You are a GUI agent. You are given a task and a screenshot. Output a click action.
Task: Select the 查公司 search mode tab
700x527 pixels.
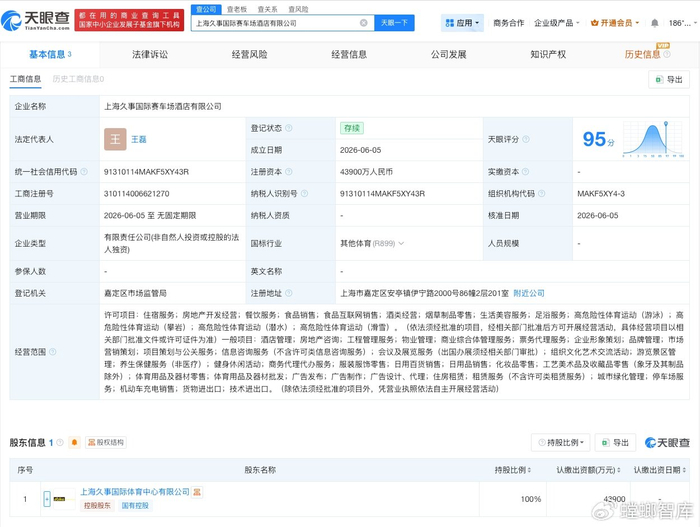click(x=206, y=9)
